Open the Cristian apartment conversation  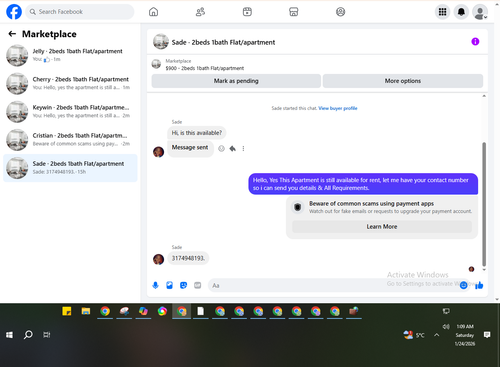70,140
